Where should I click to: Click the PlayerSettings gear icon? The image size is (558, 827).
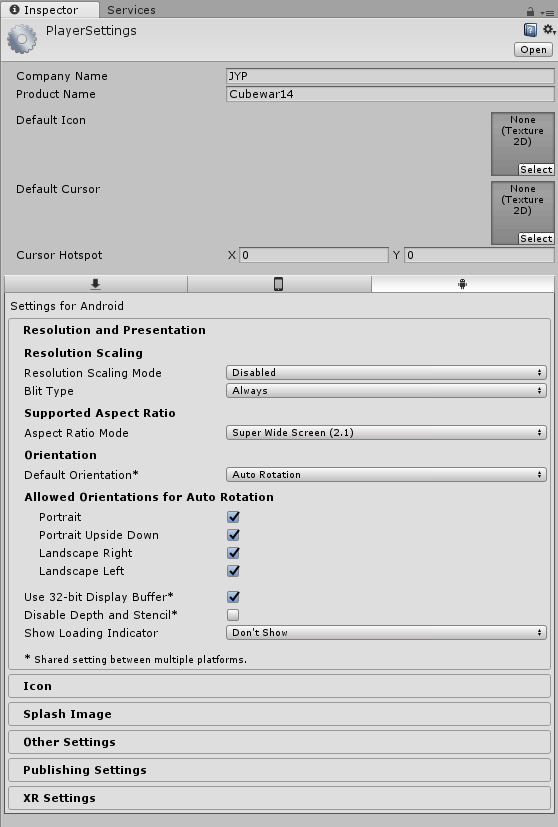(x=22, y=39)
